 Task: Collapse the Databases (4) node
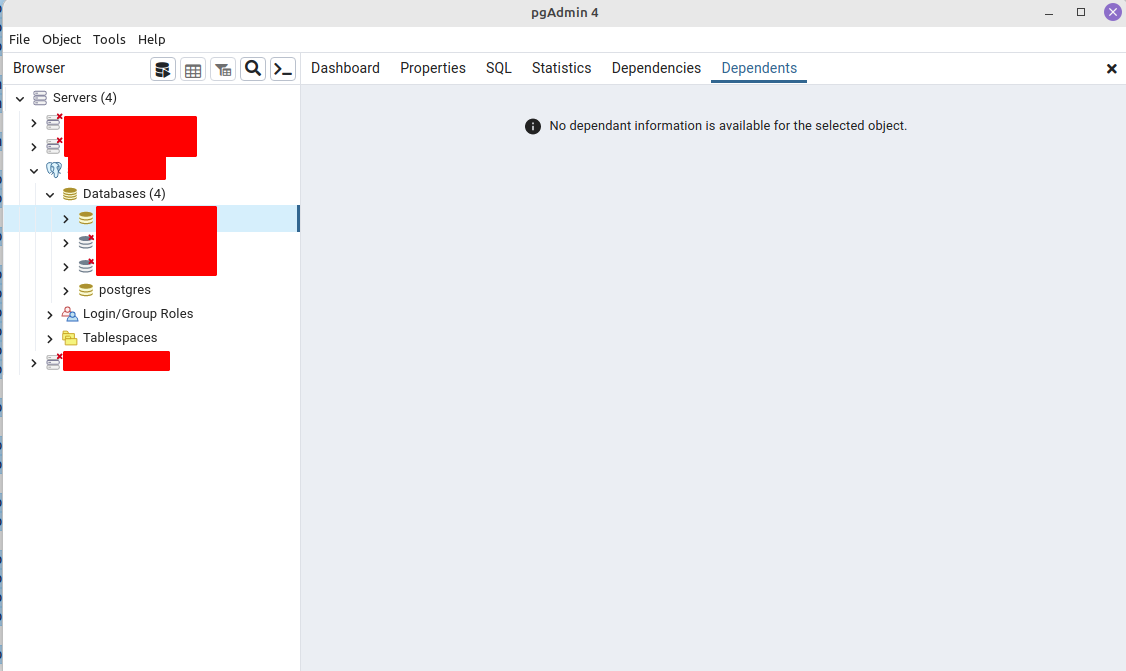click(50, 193)
